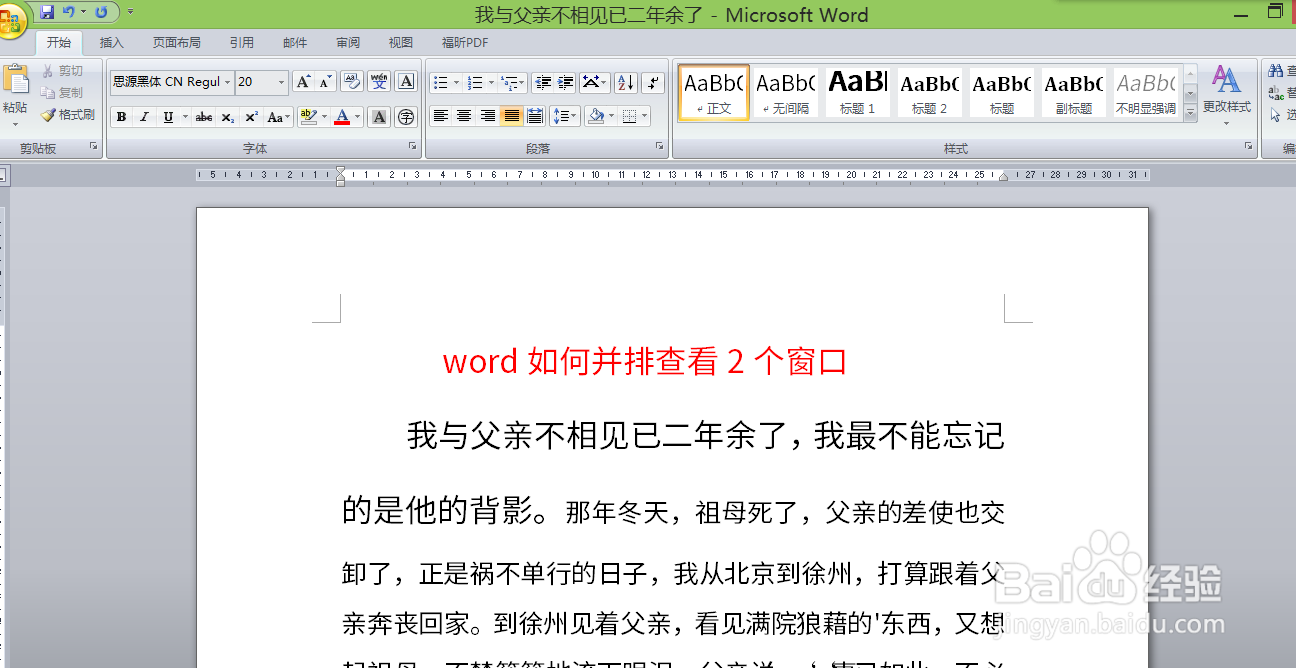Image resolution: width=1296 pixels, height=668 pixels.
Task: Open the Change Case (Aa) menu
Action: pyautogui.click(x=279, y=117)
